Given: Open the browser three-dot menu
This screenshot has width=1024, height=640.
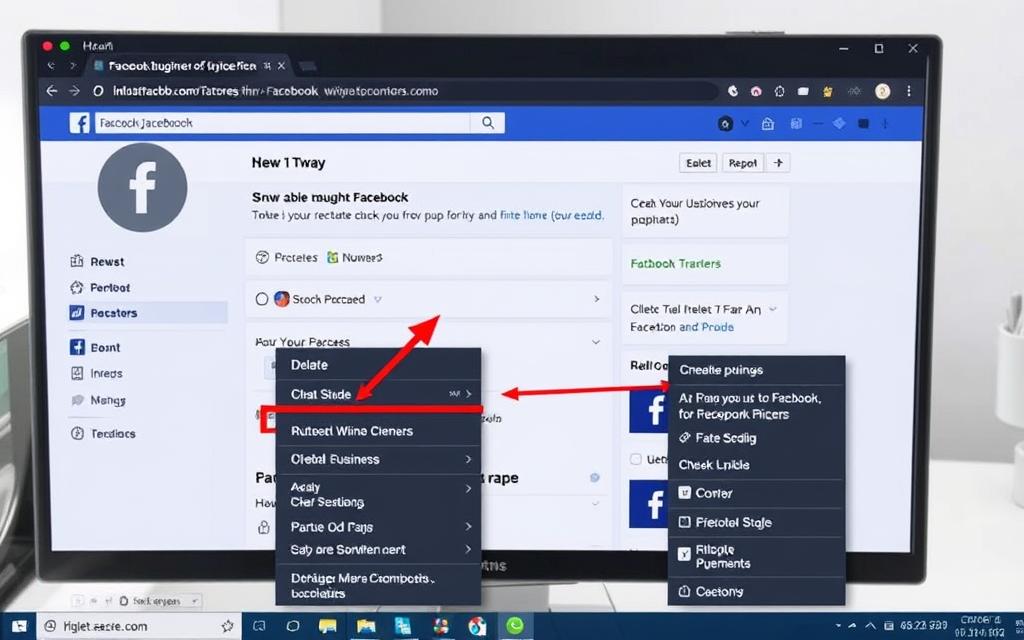Looking at the screenshot, I should (908, 91).
